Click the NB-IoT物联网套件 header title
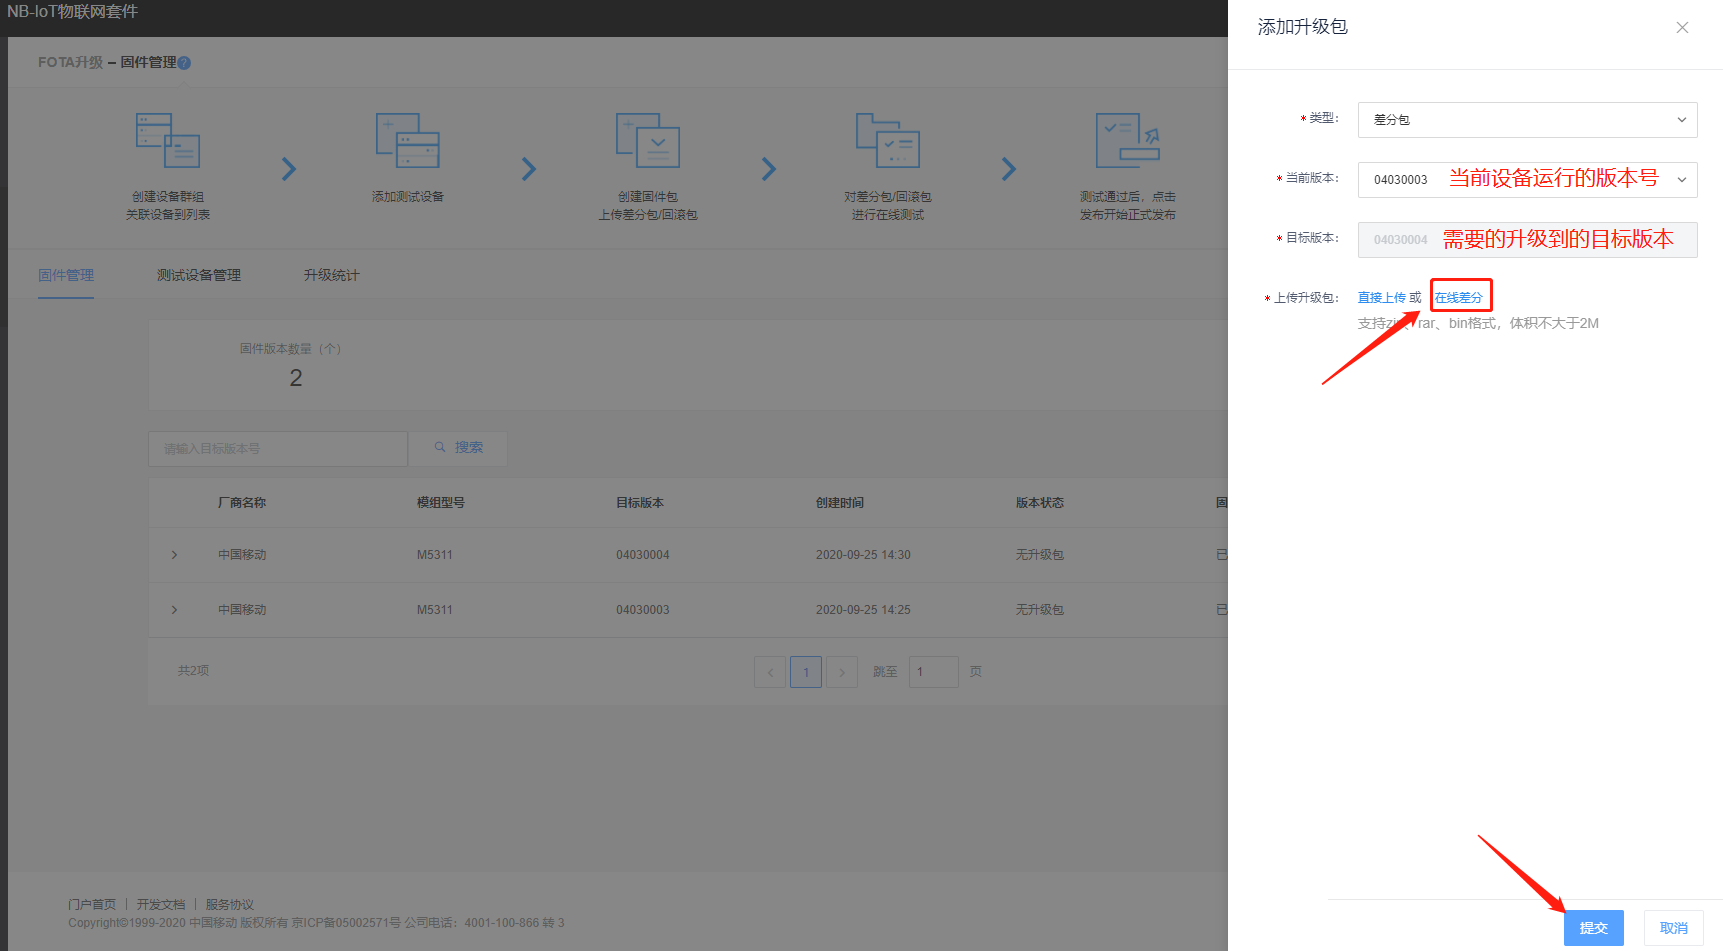 click(x=73, y=12)
